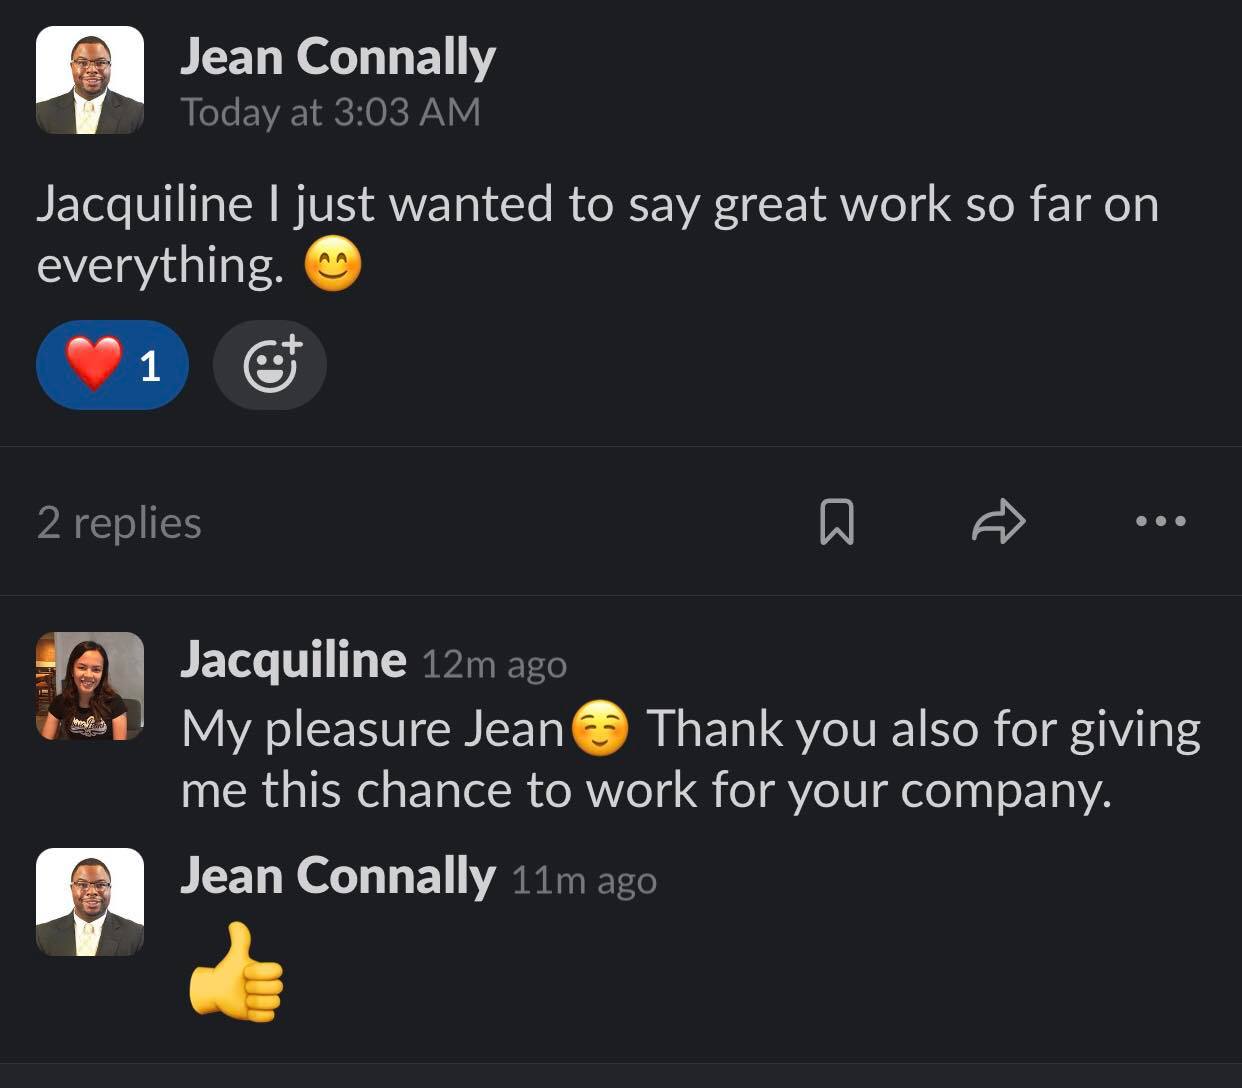Click the "Today at 3:03 AM" timestamp
Viewport: 1242px width, 1088px height.
[330, 112]
